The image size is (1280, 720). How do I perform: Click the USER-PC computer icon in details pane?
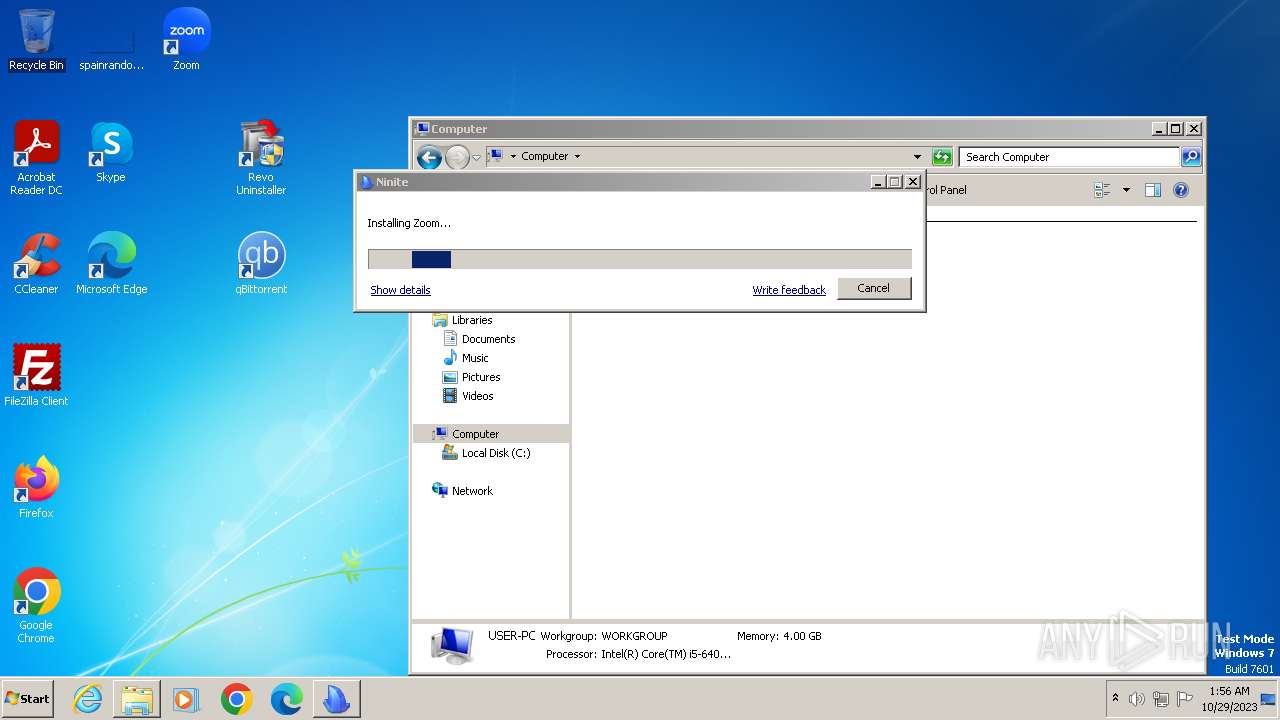pos(452,646)
